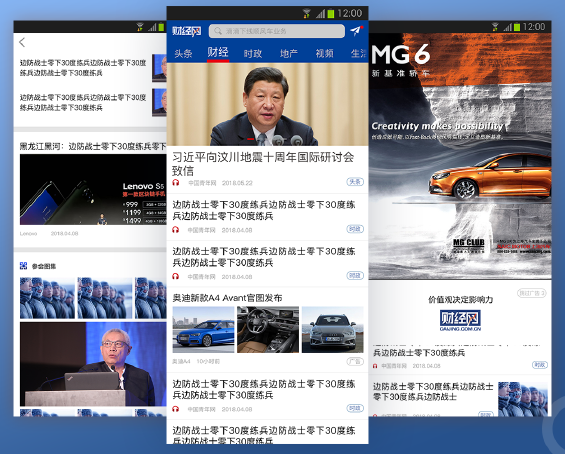
Task: Tap the skip-ad 跳过广告 button on right phone
Action: (532, 293)
